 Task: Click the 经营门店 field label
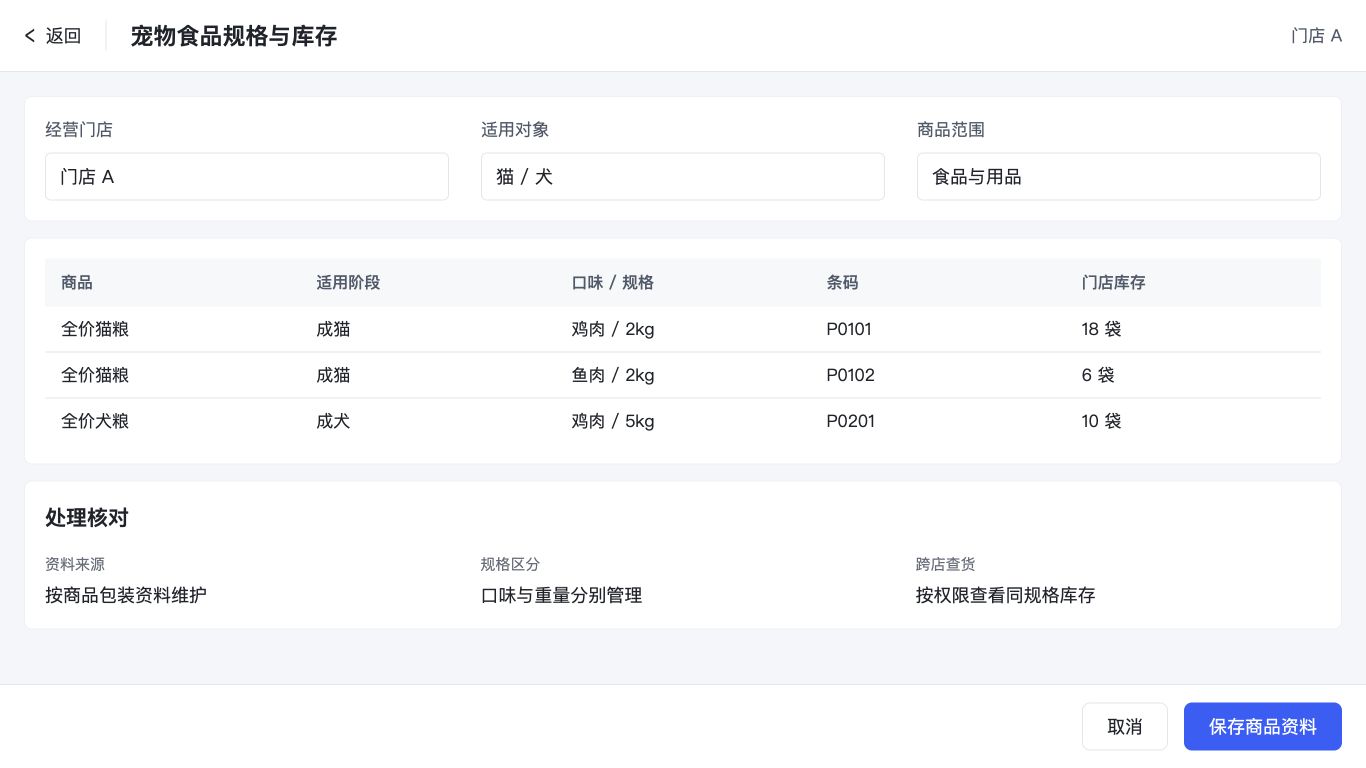tap(79, 129)
